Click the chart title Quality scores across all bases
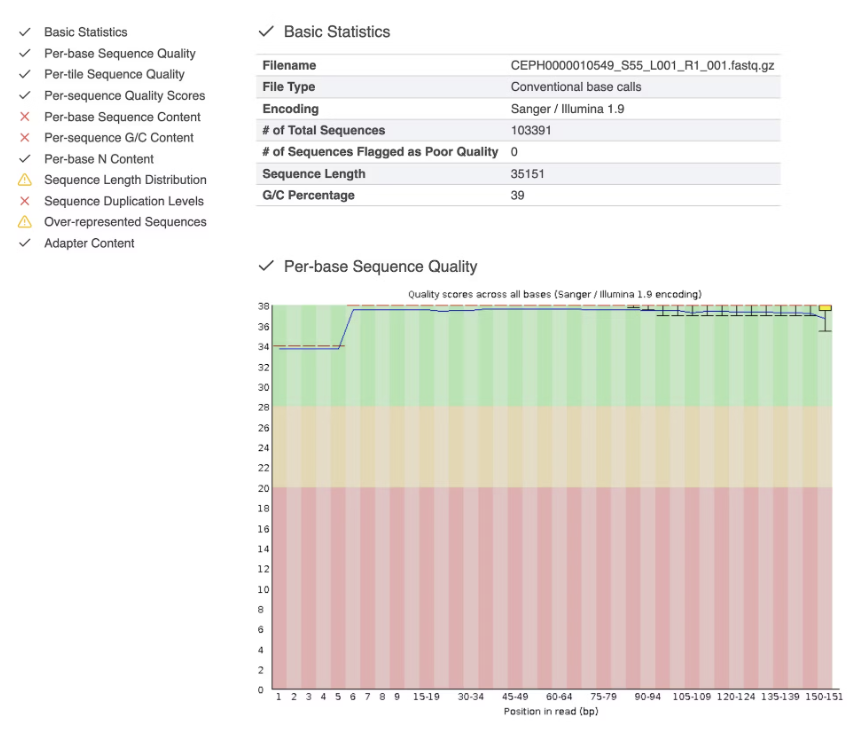Viewport: 856px width, 740px height. pyautogui.click(x=555, y=294)
